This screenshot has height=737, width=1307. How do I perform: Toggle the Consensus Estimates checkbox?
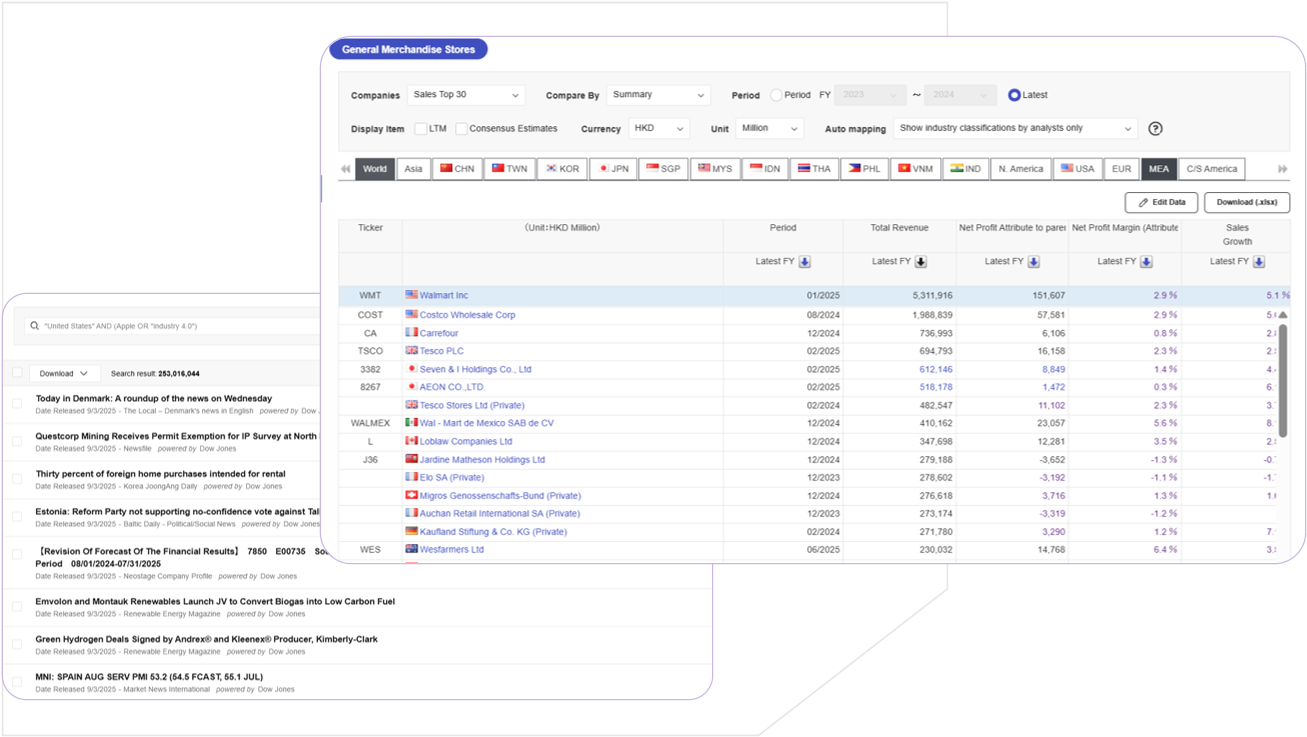coord(461,129)
